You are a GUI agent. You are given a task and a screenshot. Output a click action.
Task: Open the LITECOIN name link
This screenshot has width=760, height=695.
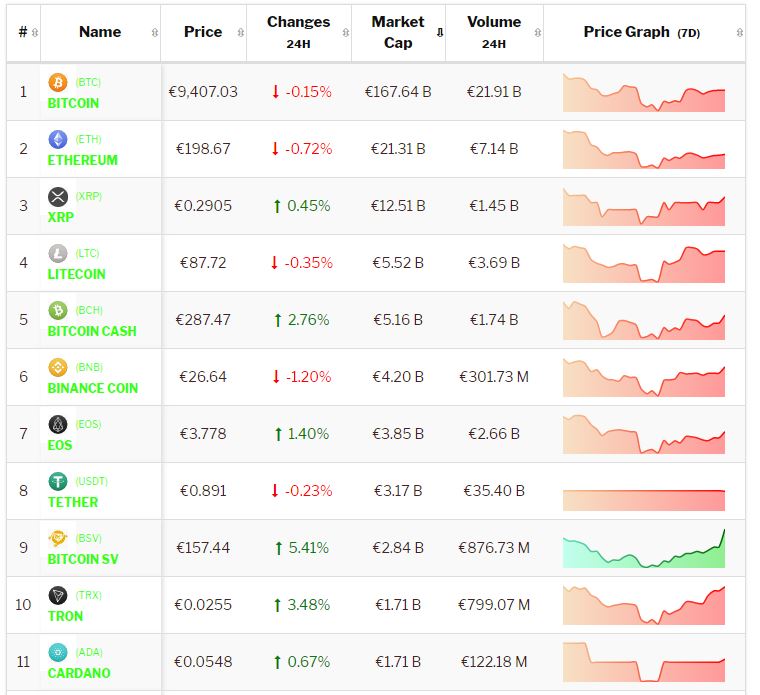[76, 274]
